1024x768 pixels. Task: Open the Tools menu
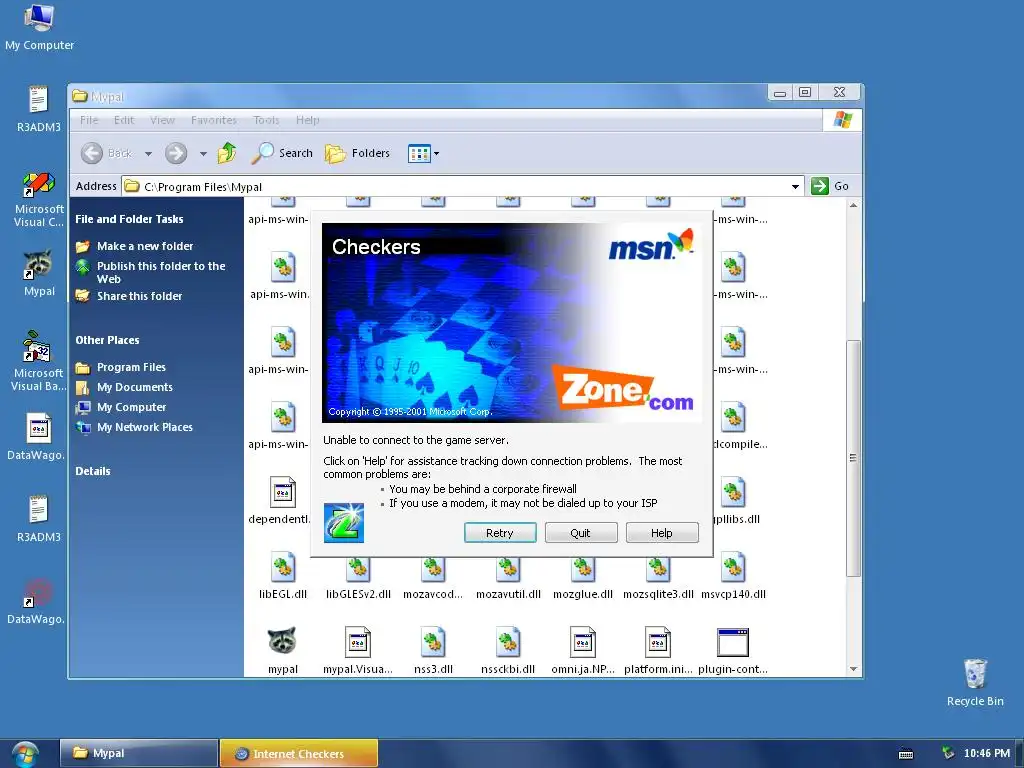(x=266, y=120)
